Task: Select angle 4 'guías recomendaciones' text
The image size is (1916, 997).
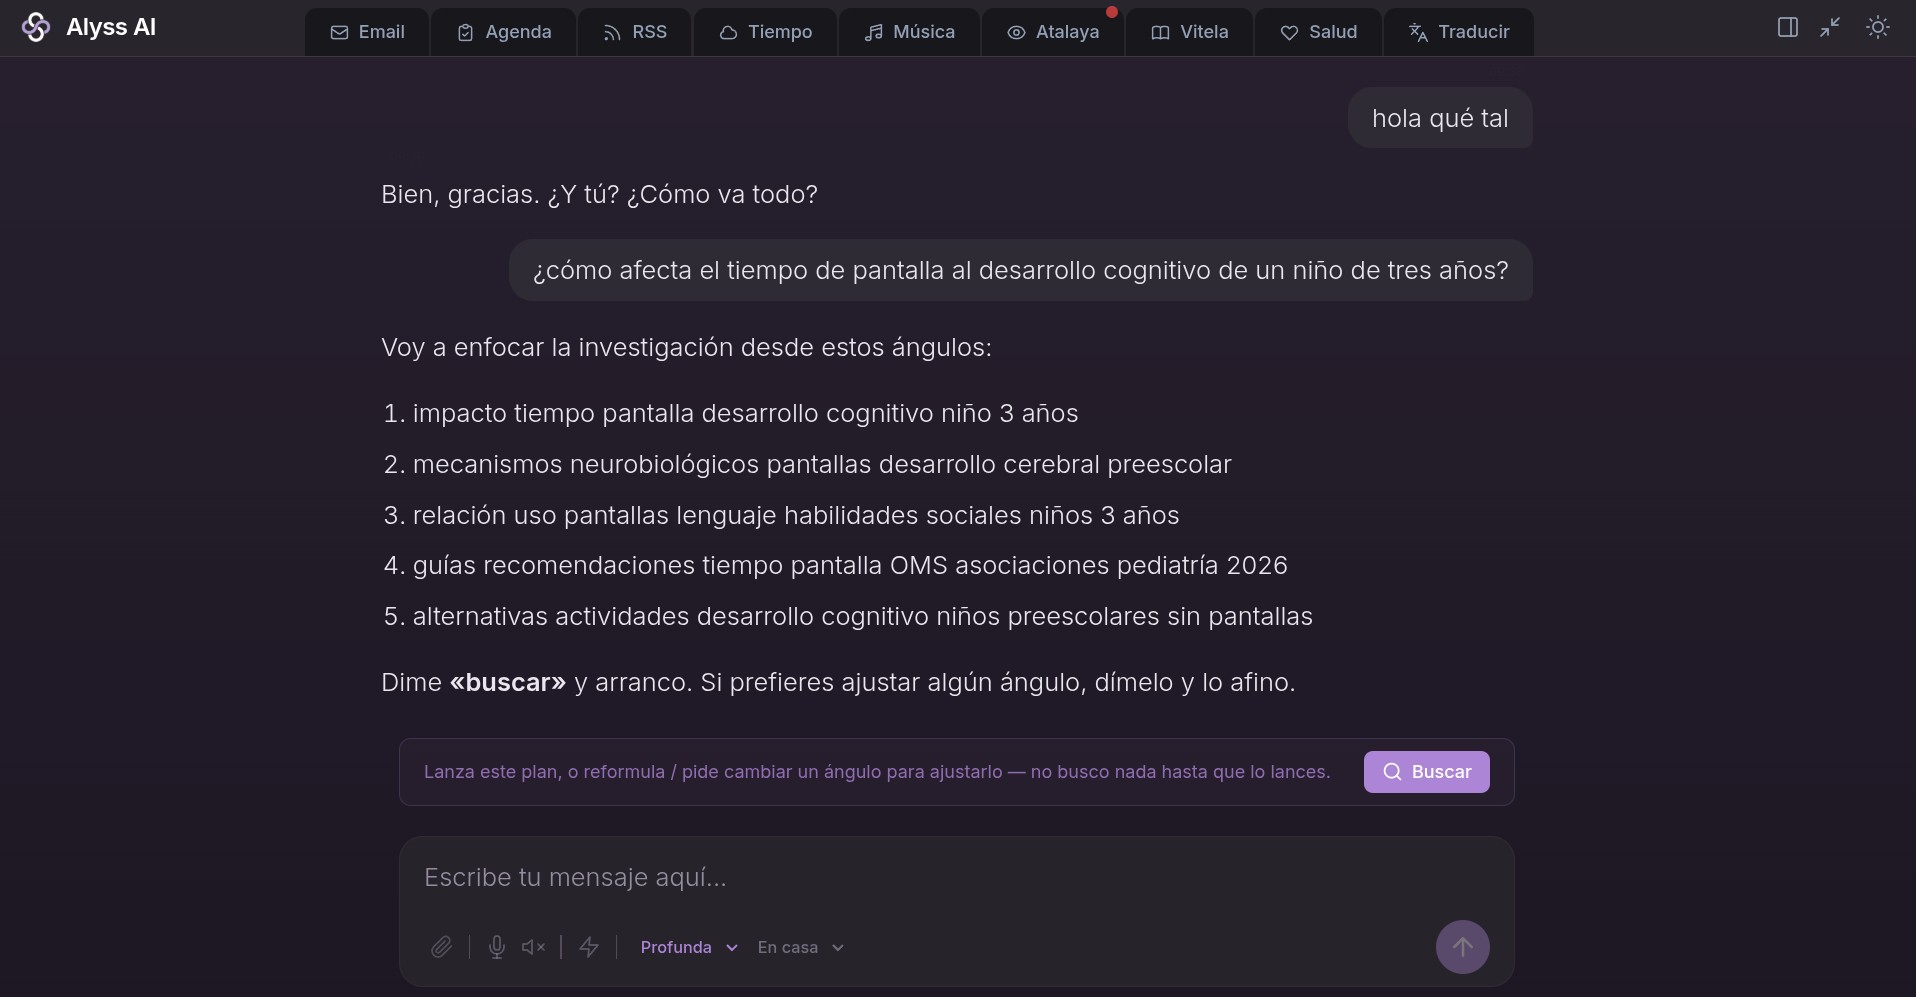Action: (850, 565)
